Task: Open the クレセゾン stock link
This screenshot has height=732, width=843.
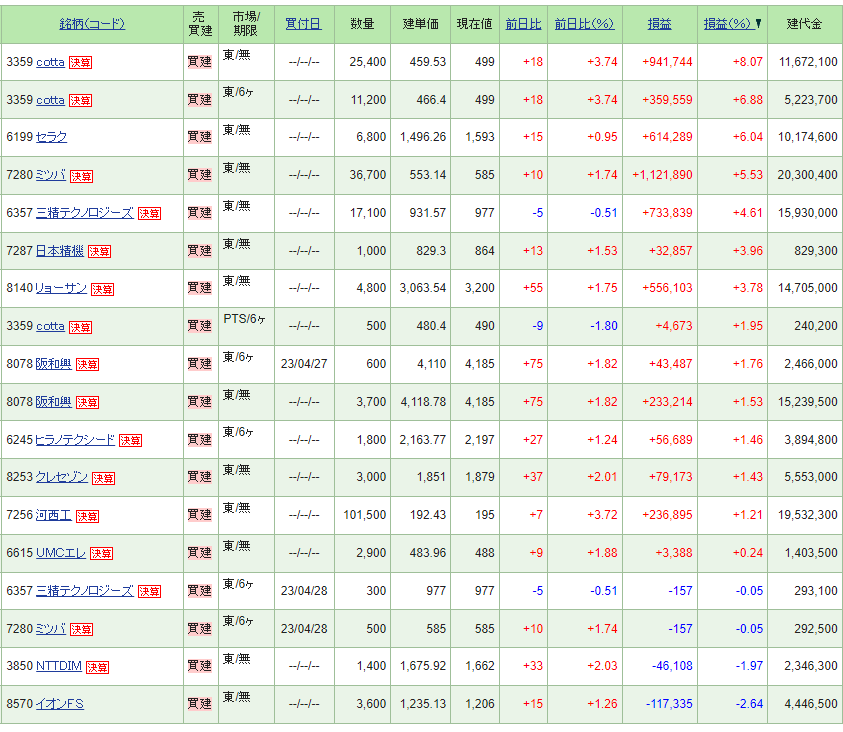Action: tap(61, 477)
